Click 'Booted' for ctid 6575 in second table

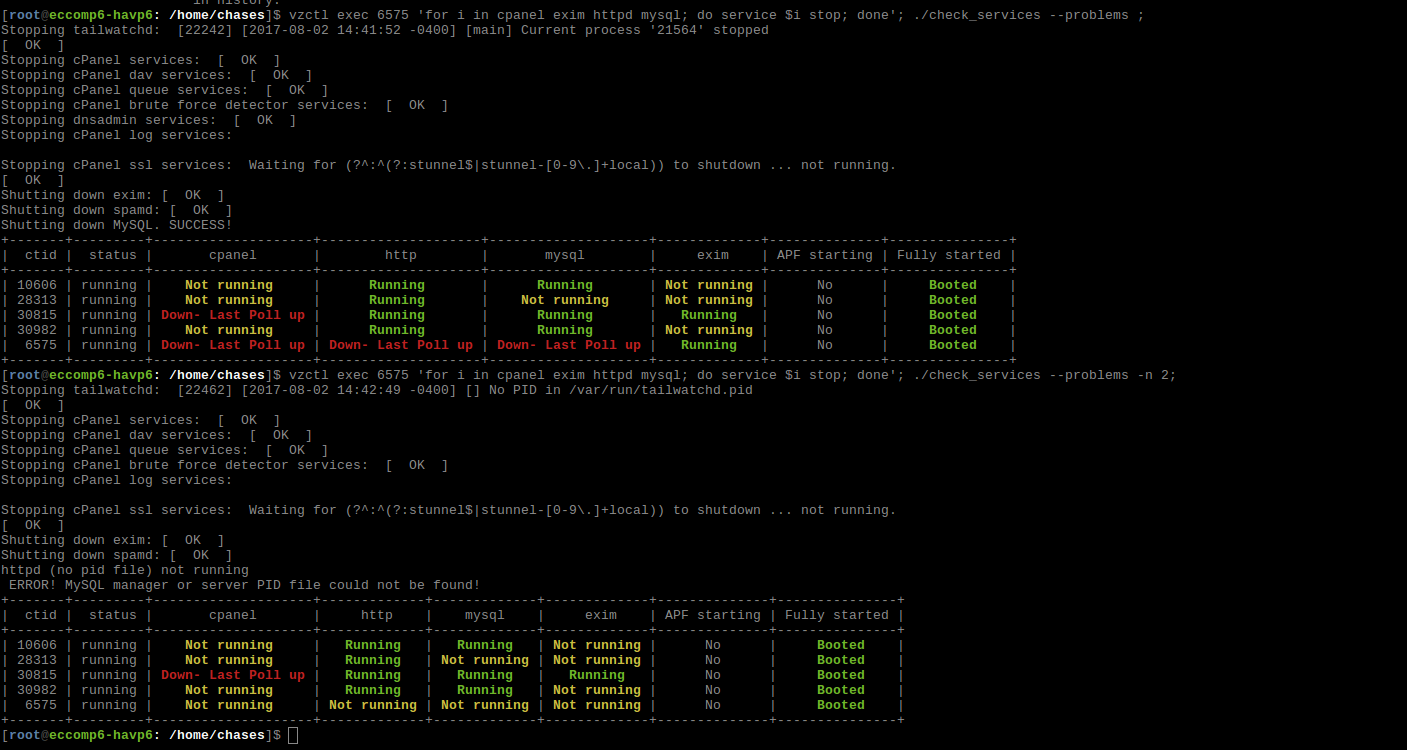[x=840, y=705]
